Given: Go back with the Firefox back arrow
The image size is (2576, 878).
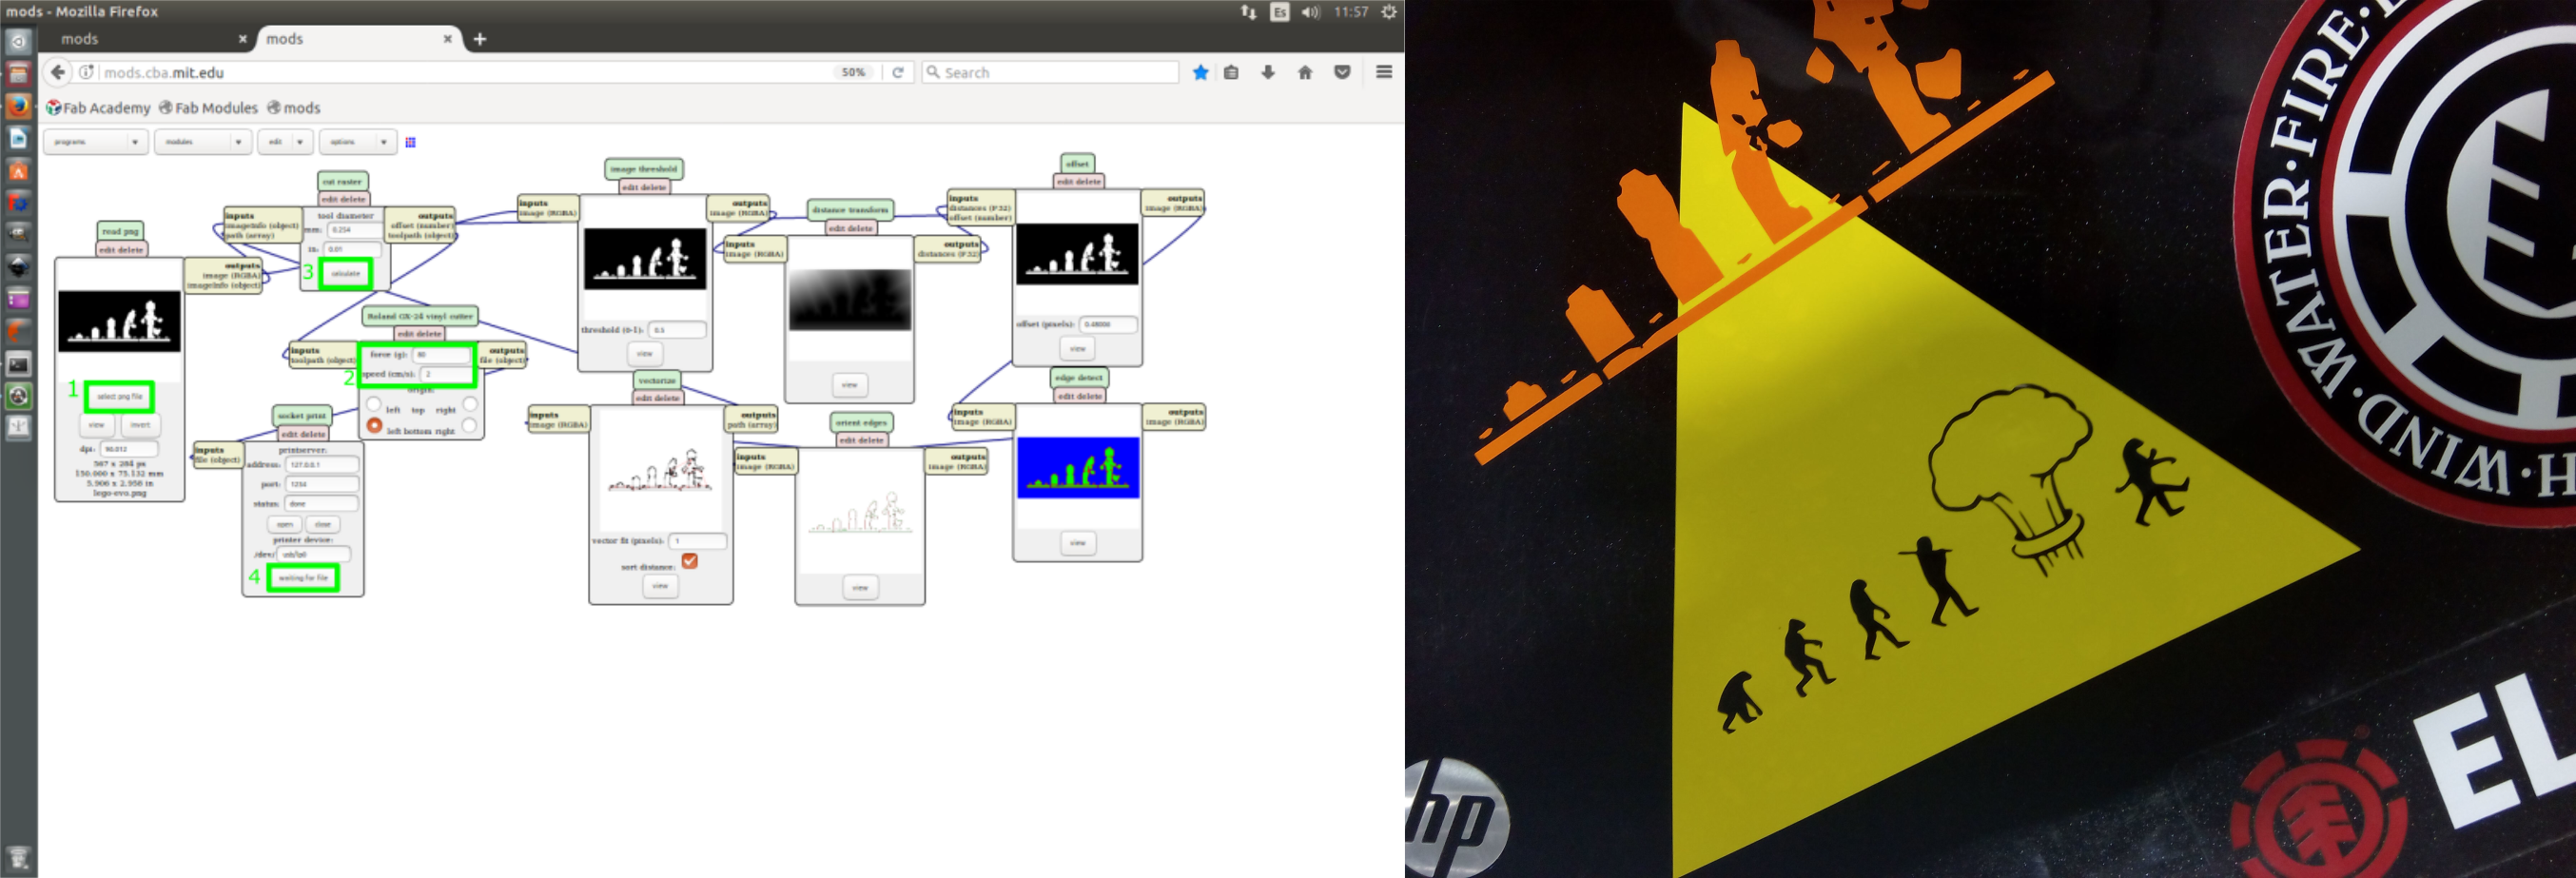Looking at the screenshot, I should coord(58,72).
